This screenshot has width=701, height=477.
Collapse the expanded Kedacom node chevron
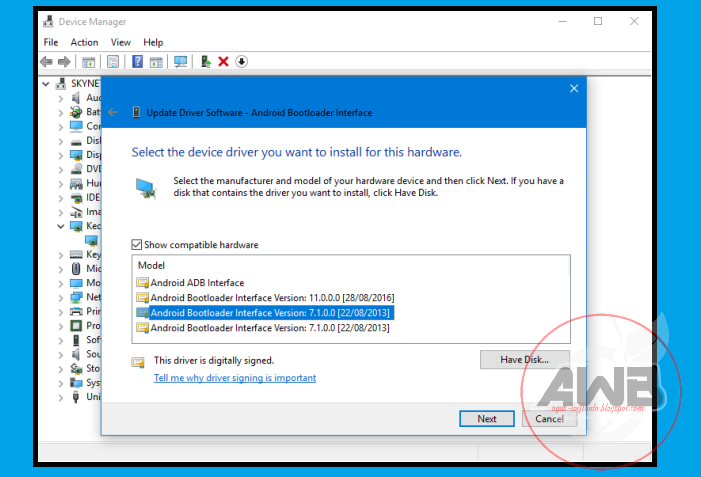[x=61, y=226]
